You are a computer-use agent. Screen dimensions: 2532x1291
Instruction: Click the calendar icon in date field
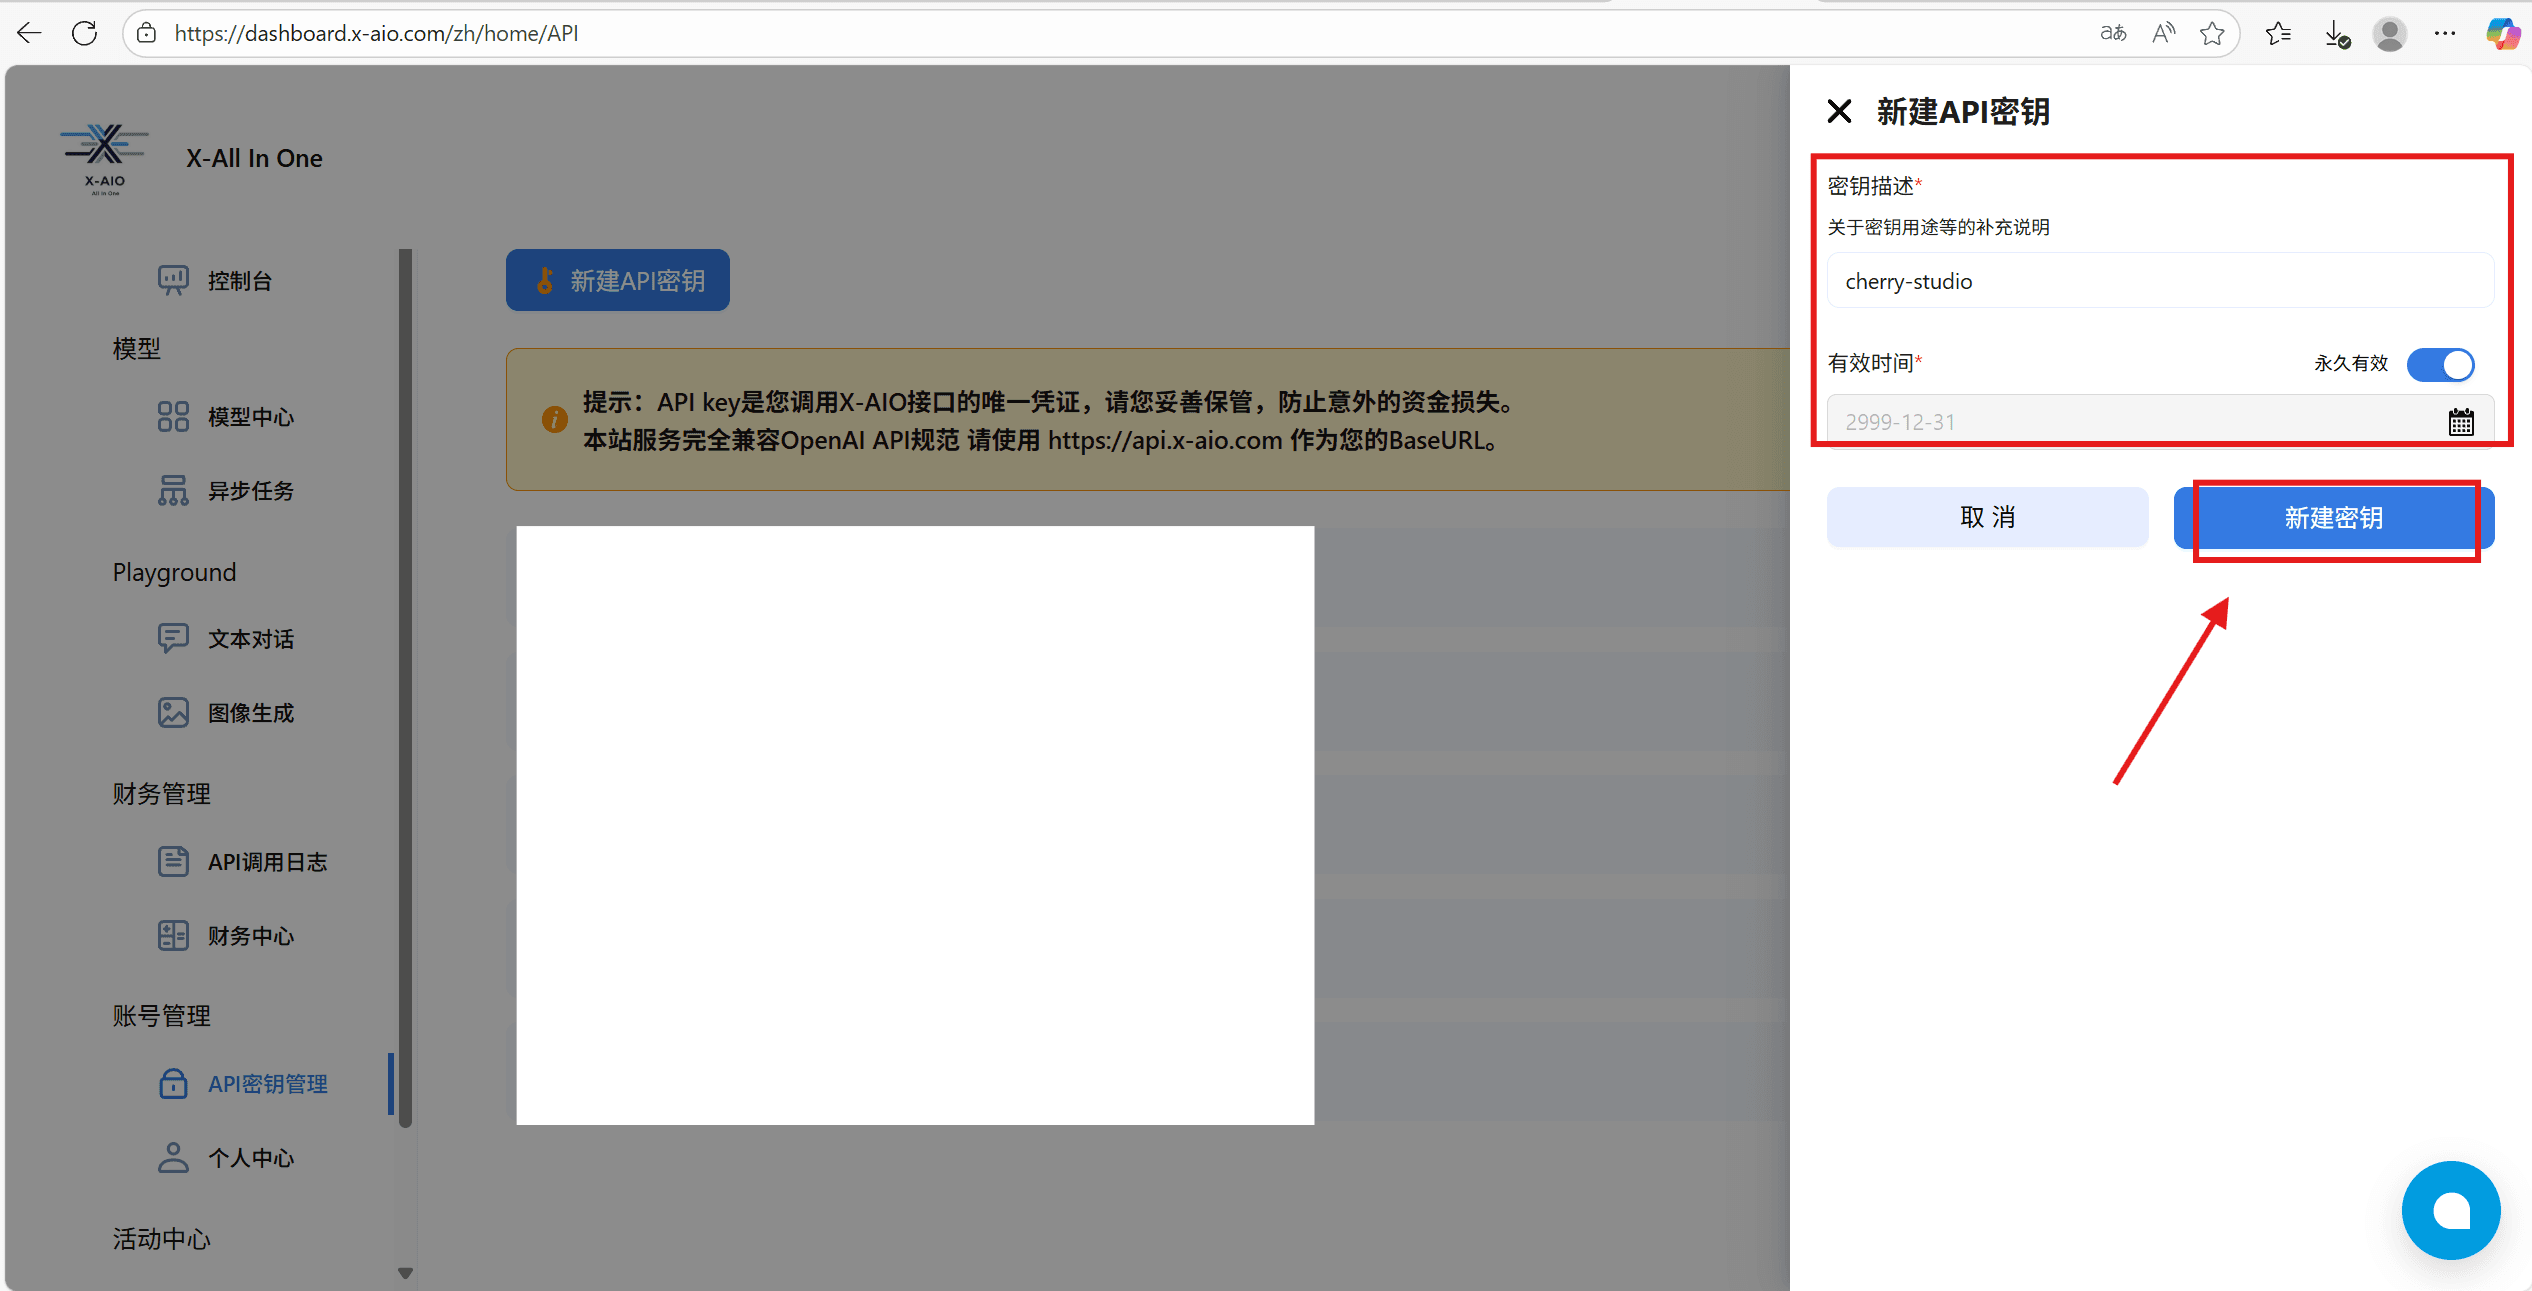2461,422
